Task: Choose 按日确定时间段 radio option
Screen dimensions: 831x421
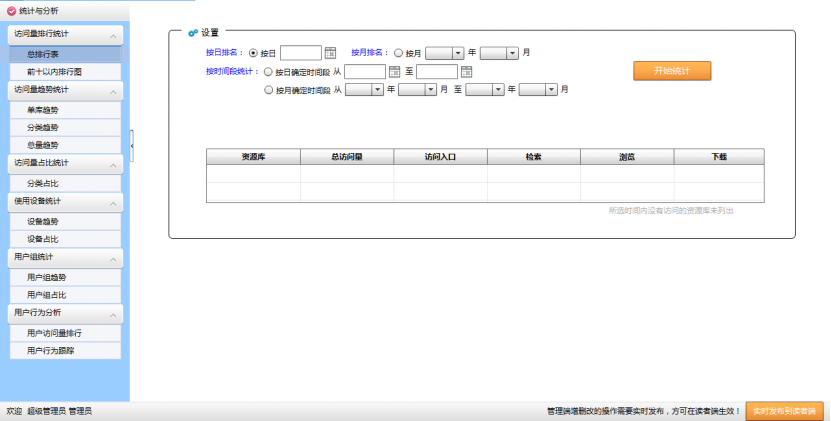Action: coord(268,71)
